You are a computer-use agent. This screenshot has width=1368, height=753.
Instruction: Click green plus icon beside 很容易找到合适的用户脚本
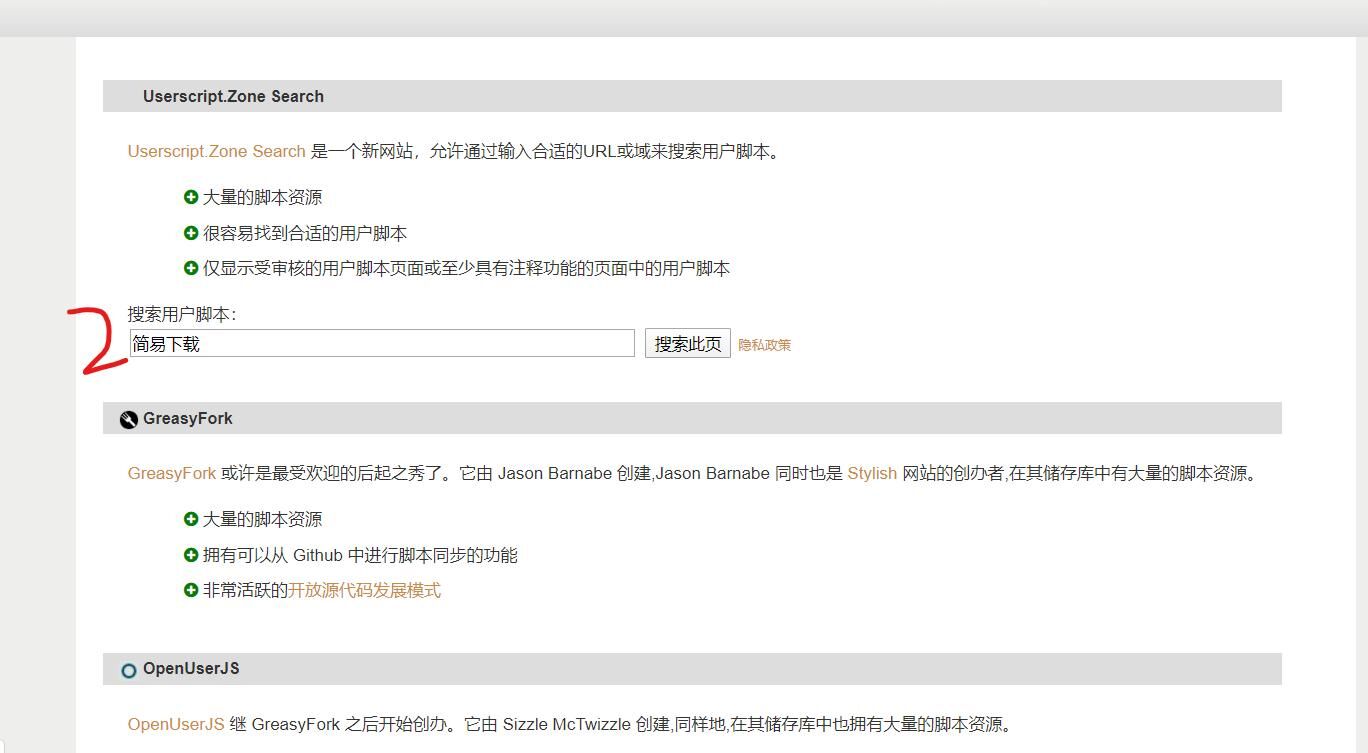point(191,233)
